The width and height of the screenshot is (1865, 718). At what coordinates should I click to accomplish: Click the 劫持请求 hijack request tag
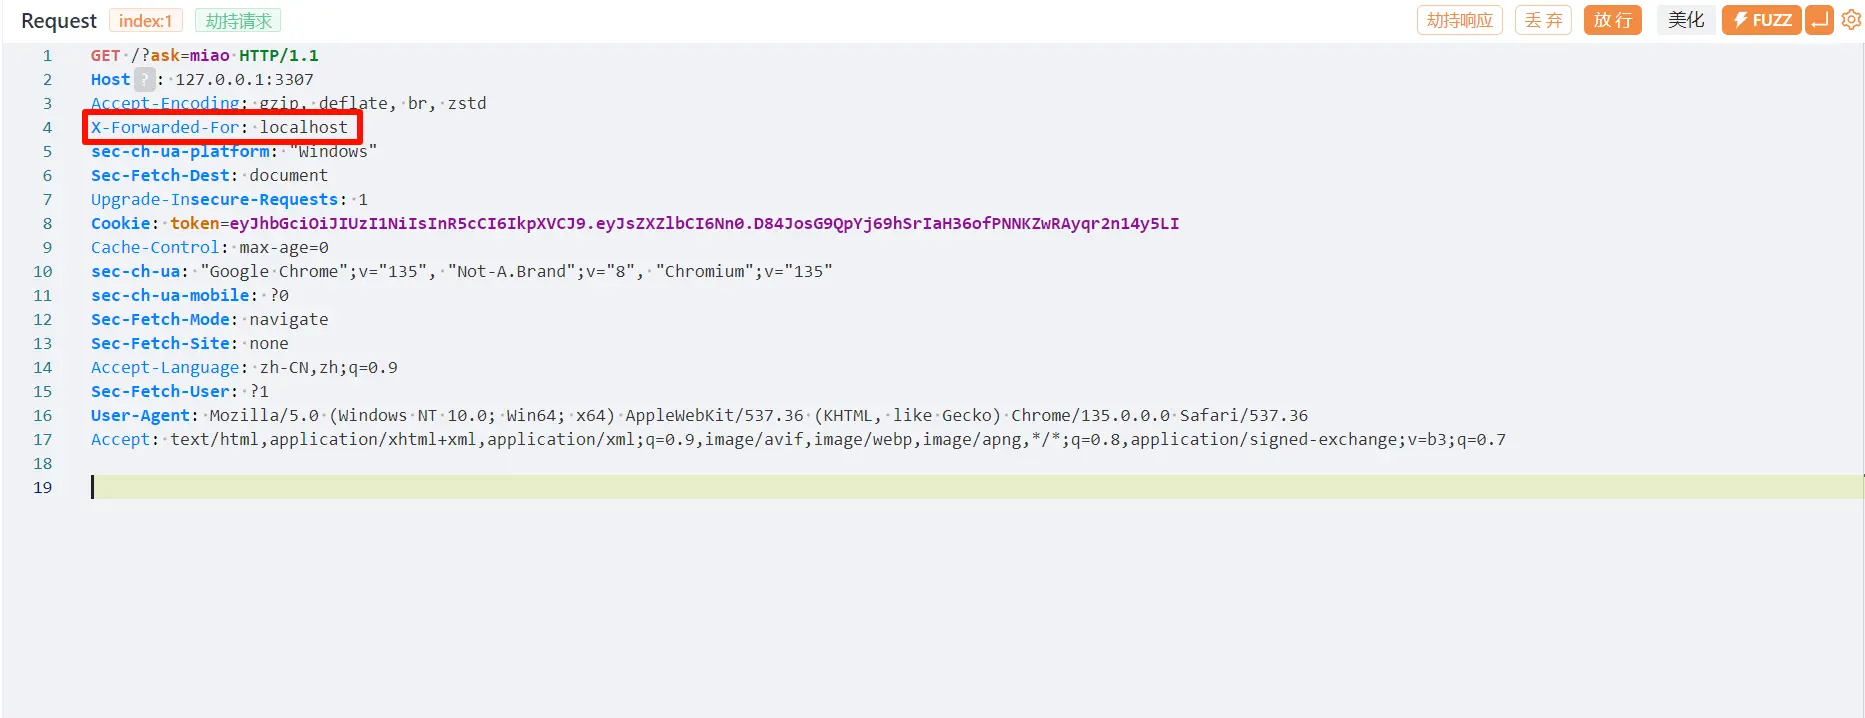238,21
